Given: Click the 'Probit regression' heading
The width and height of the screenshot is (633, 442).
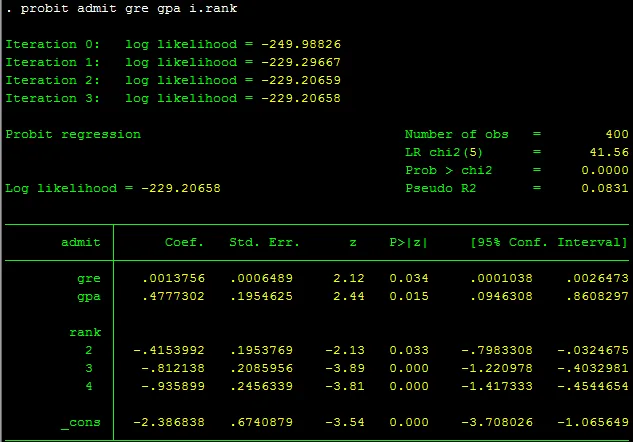Looking at the screenshot, I should click(x=73, y=134).
